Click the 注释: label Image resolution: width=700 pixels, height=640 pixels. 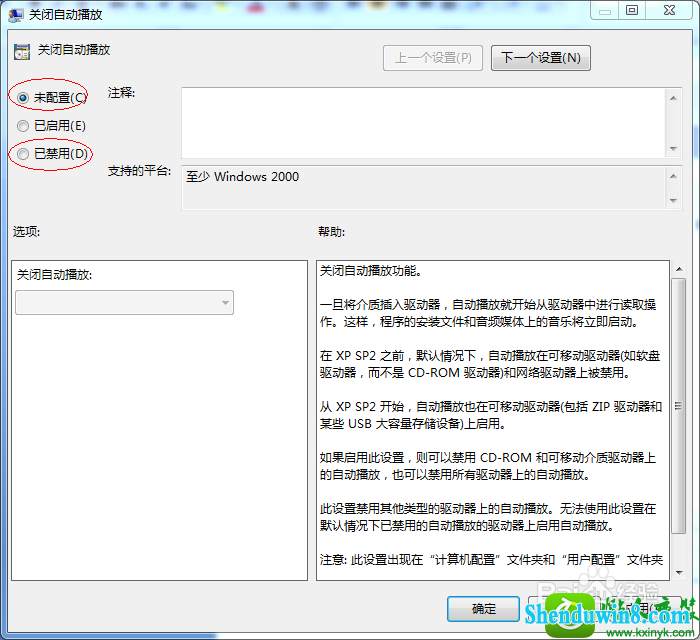pyautogui.click(x=121, y=93)
